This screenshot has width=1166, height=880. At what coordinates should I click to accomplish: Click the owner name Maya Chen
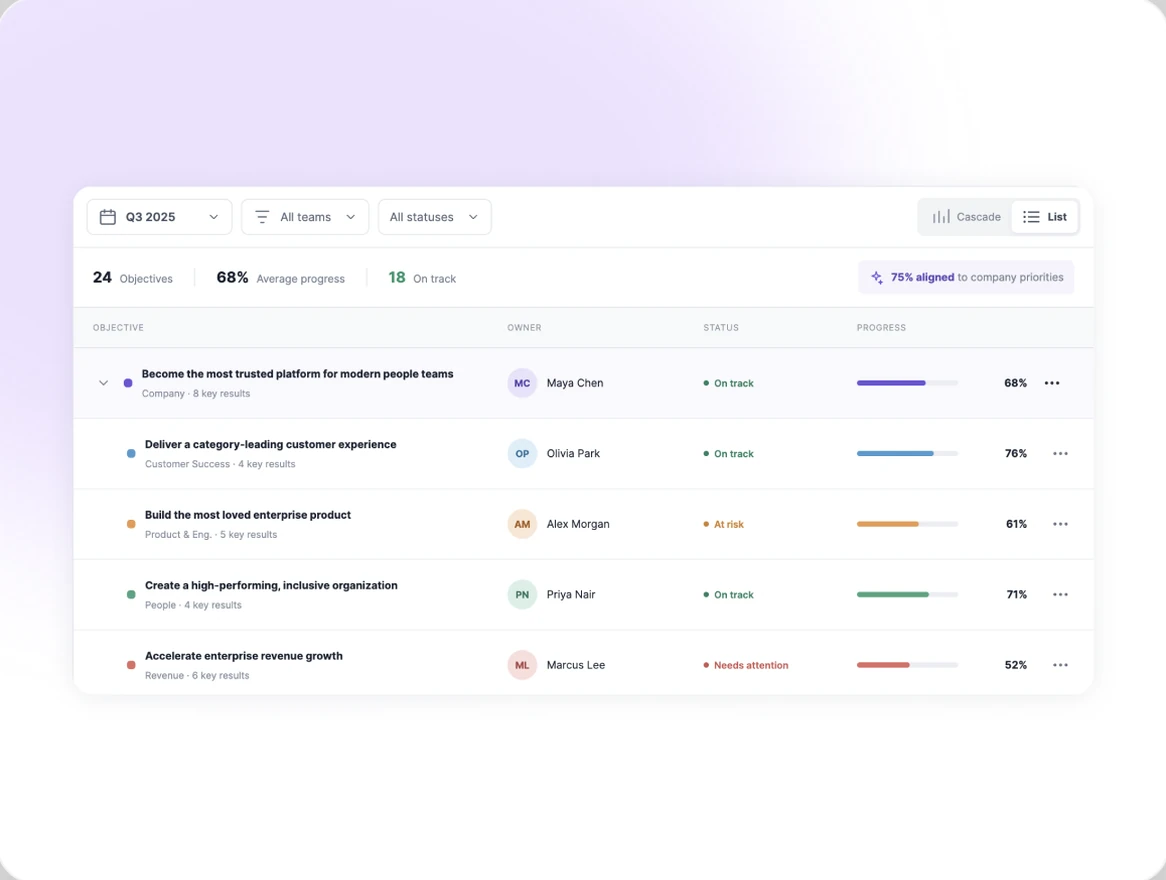pyautogui.click(x=575, y=383)
